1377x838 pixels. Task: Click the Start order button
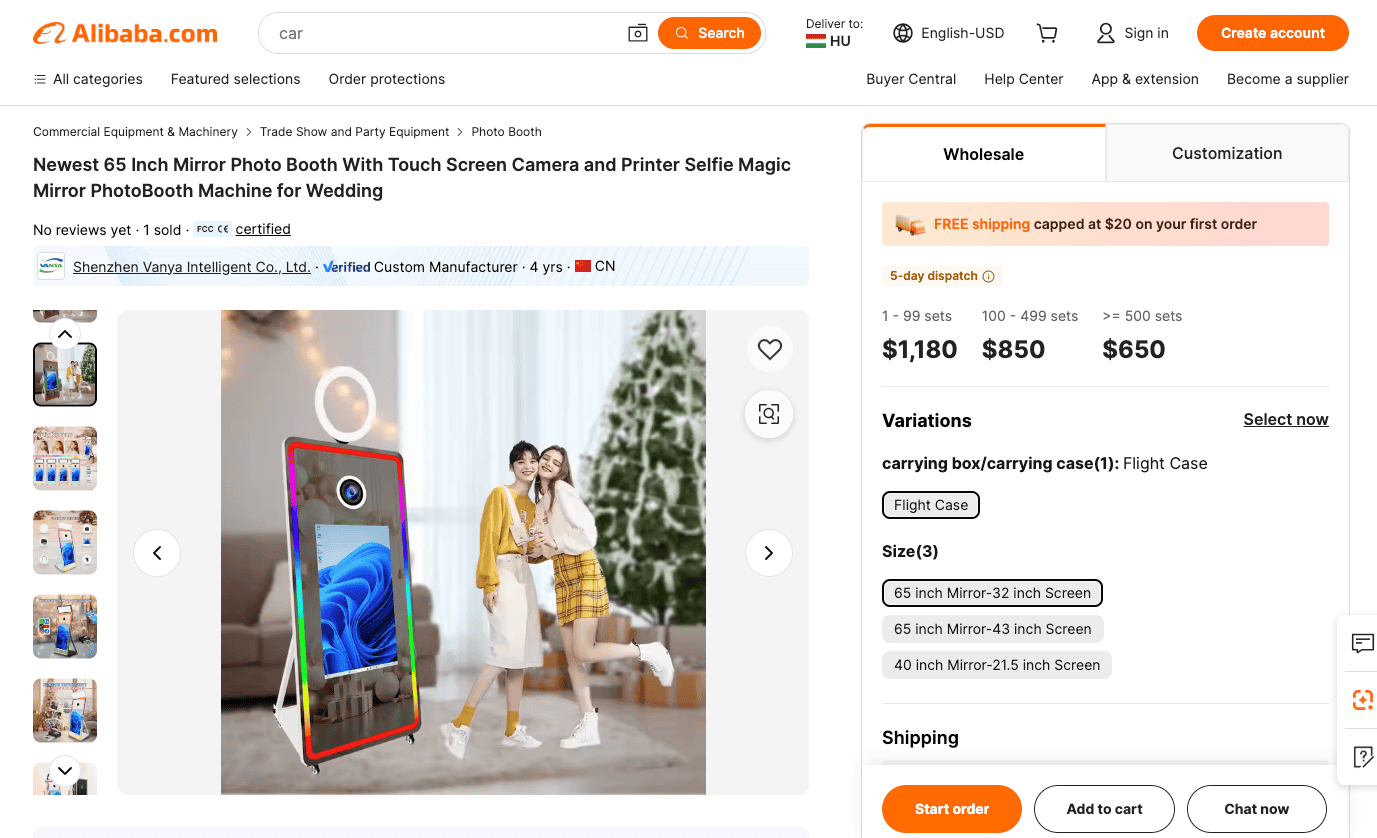(952, 809)
